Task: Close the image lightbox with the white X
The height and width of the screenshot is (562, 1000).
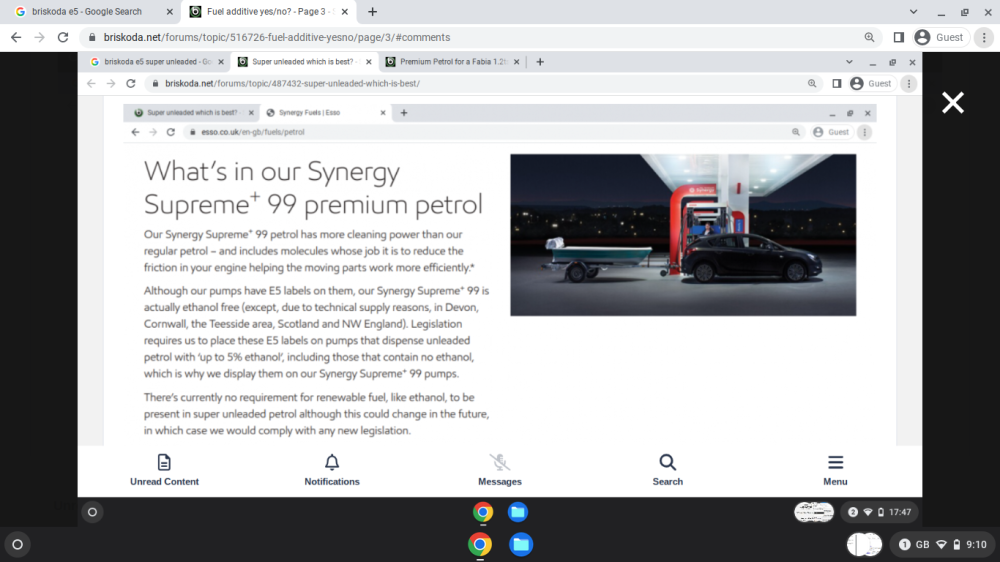Action: [x=953, y=103]
